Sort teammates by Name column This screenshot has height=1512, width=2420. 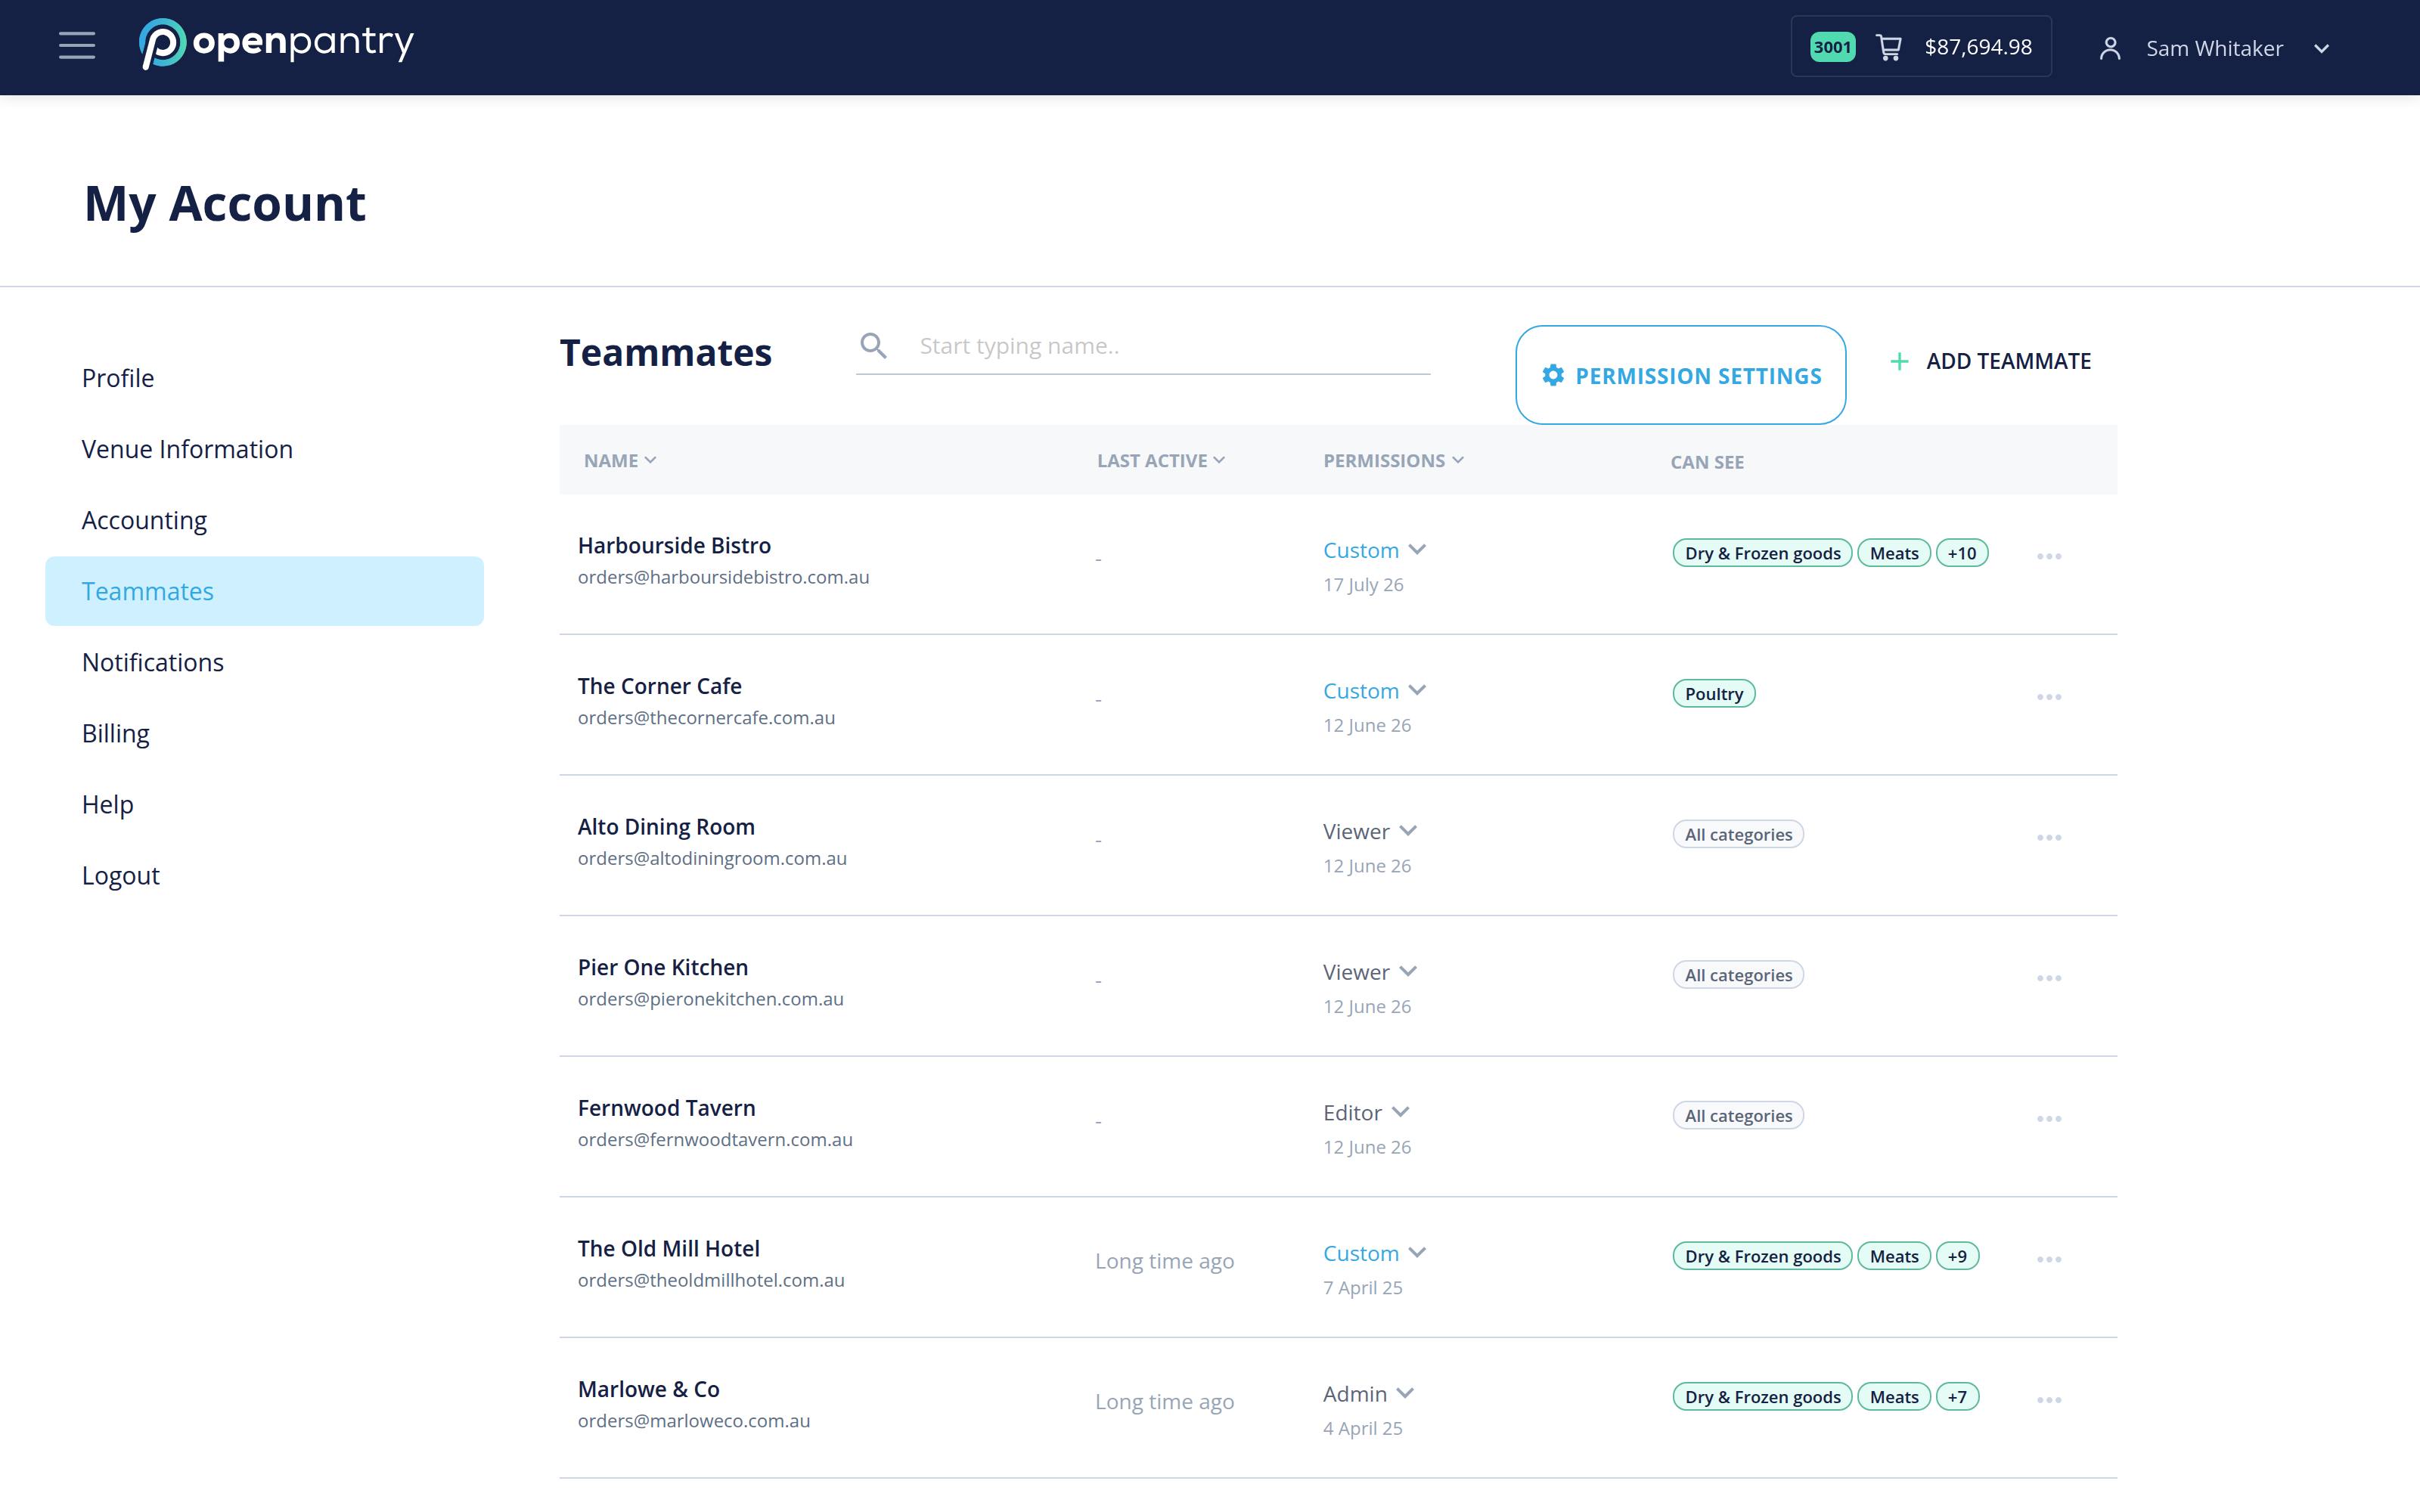(620, 460)
